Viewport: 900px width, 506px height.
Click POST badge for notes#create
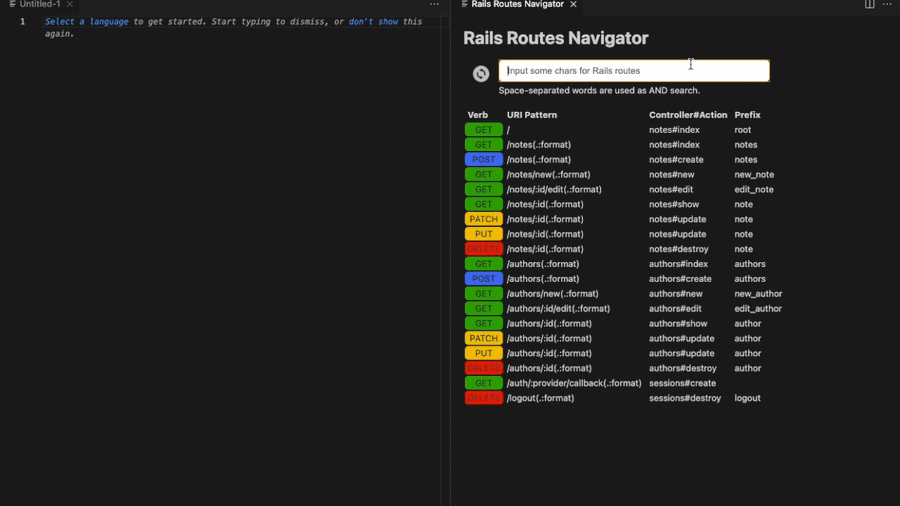point(483,159)
